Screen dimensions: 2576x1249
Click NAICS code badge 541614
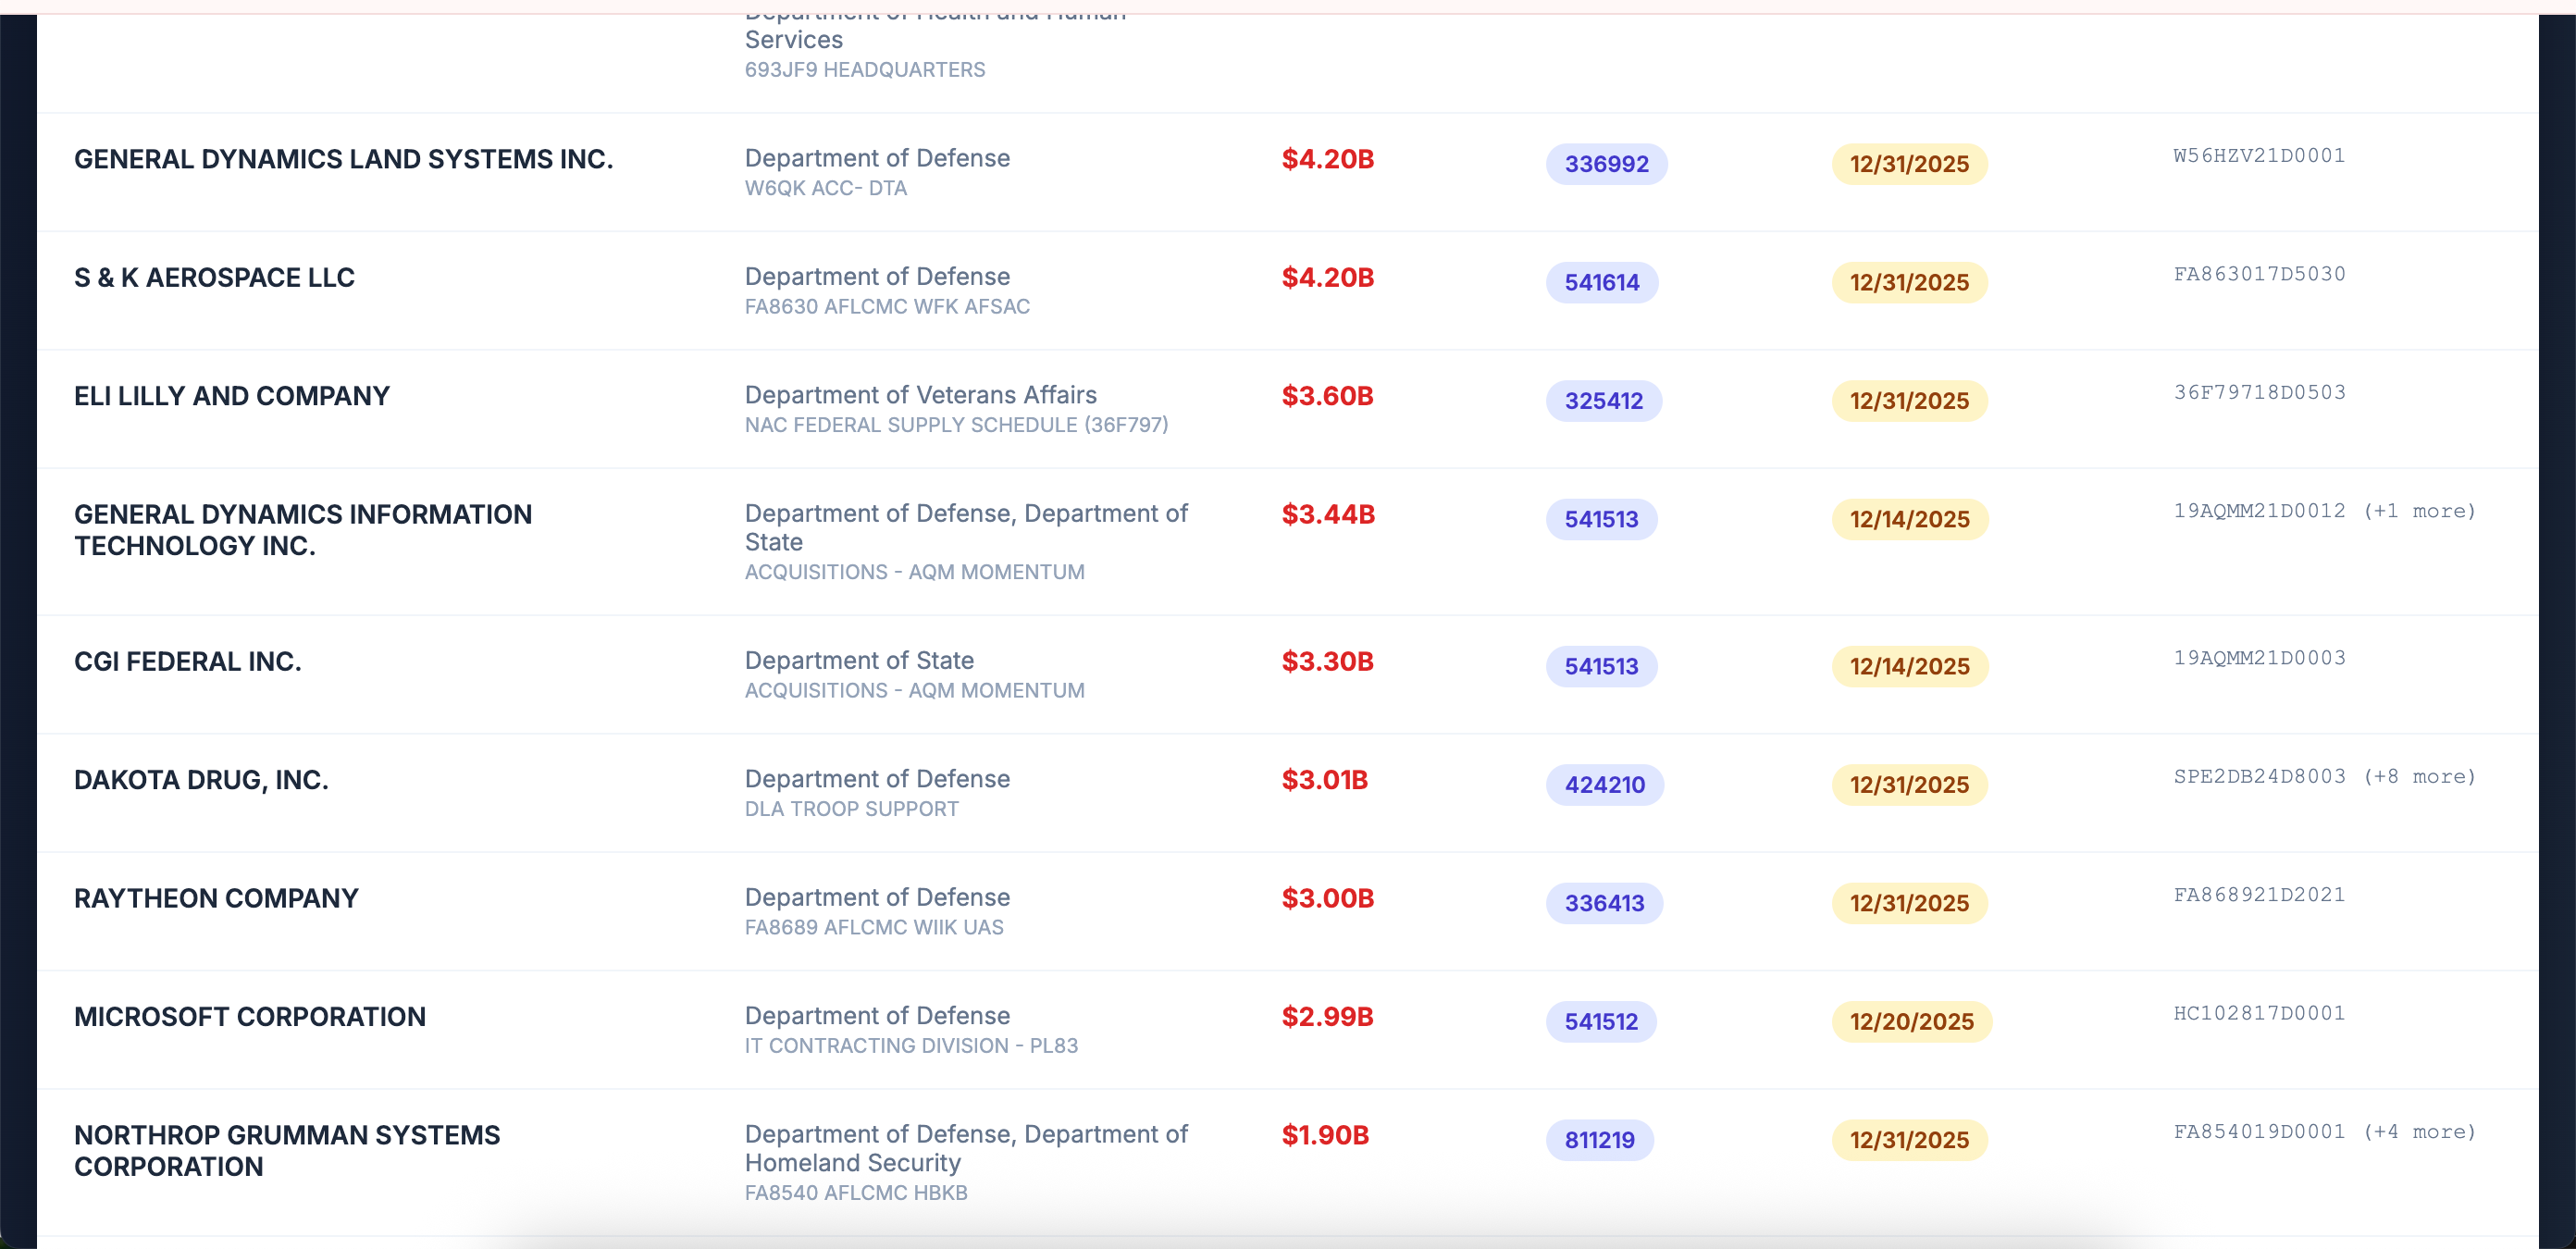1600,282
